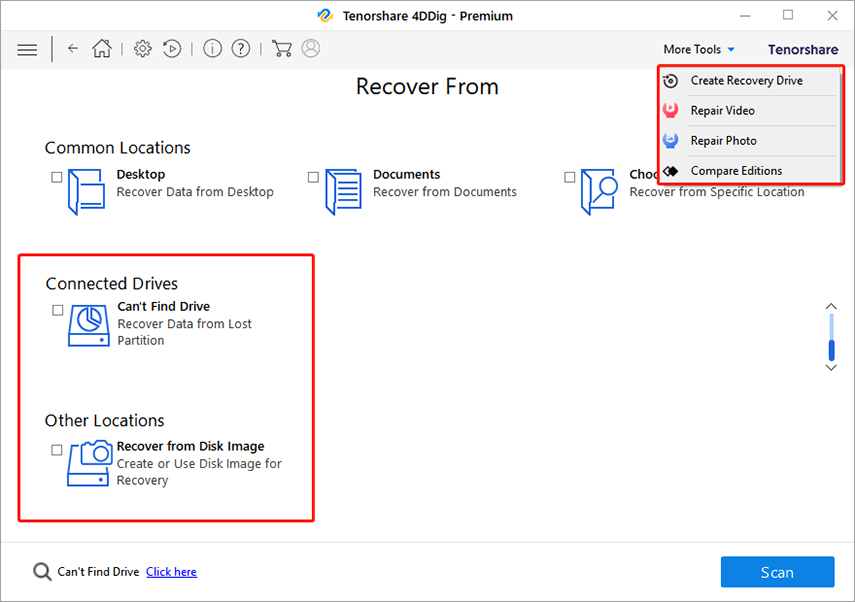Tick the specific location checkbox
Image resolution: width=855 pixels, height=602 pixels.
coord(570,177)
